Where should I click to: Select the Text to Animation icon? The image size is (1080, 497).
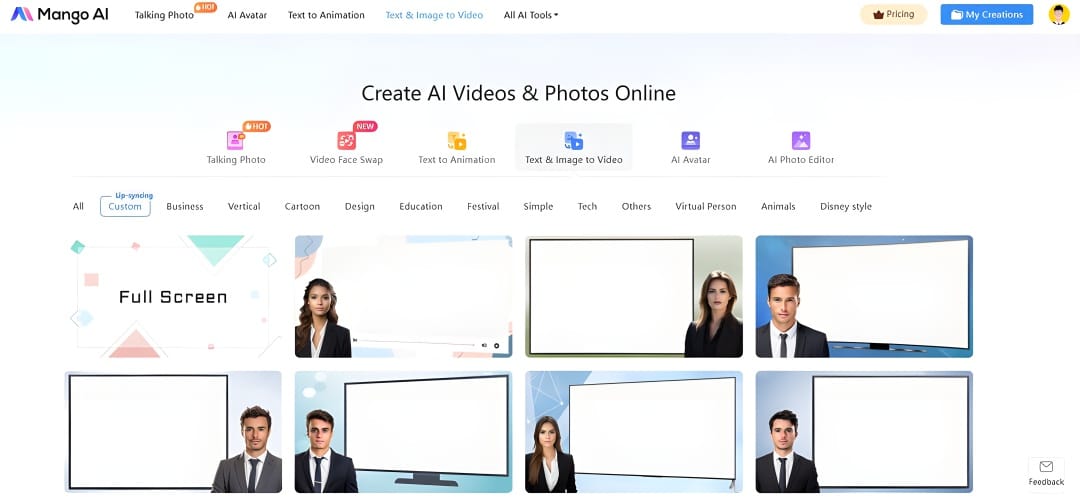coord(456,141)
